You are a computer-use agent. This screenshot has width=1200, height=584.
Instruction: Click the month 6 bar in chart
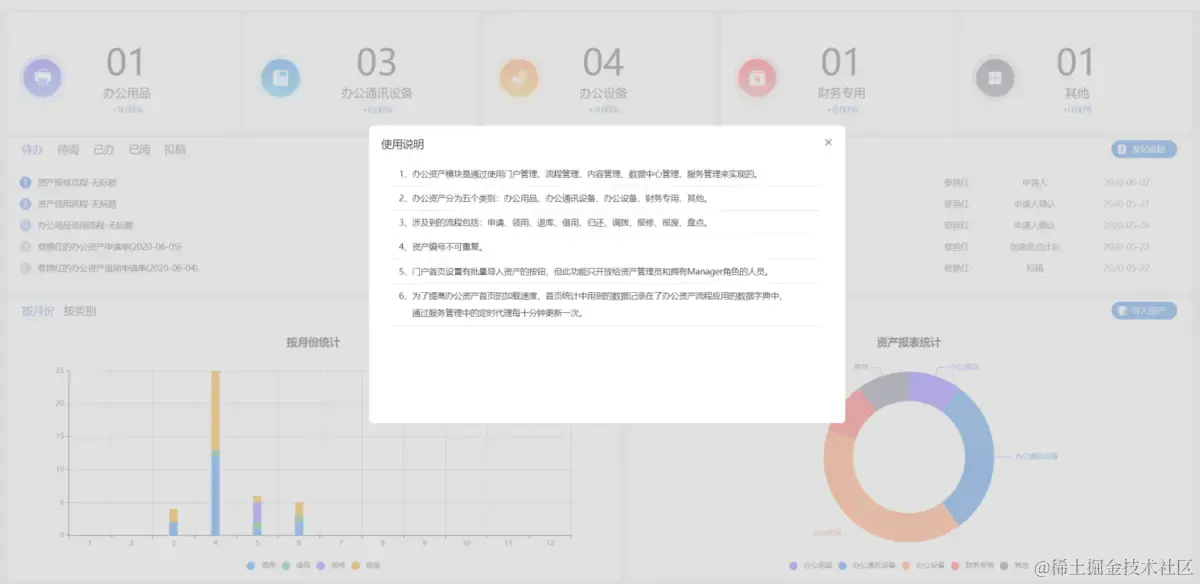pyautogui.click(x=299, y=519)
